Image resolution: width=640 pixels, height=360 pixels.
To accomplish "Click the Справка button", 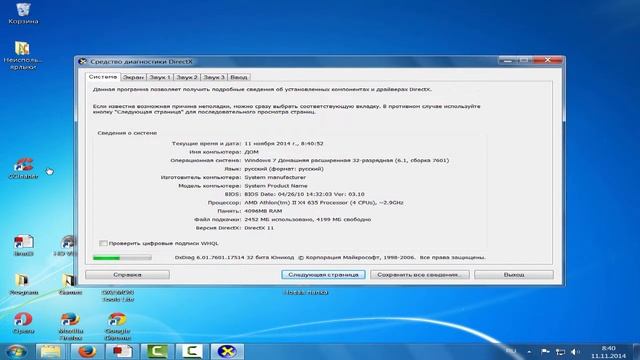I will 127,275.
